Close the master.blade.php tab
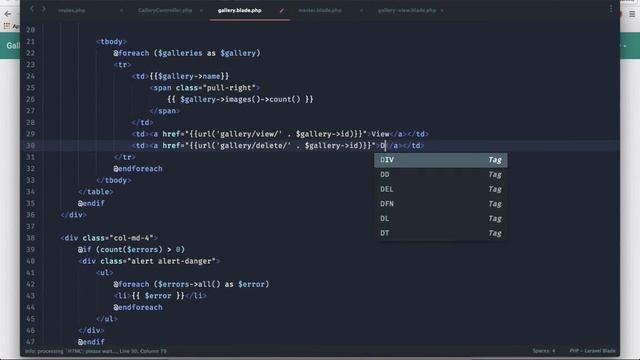 point(361,11)
